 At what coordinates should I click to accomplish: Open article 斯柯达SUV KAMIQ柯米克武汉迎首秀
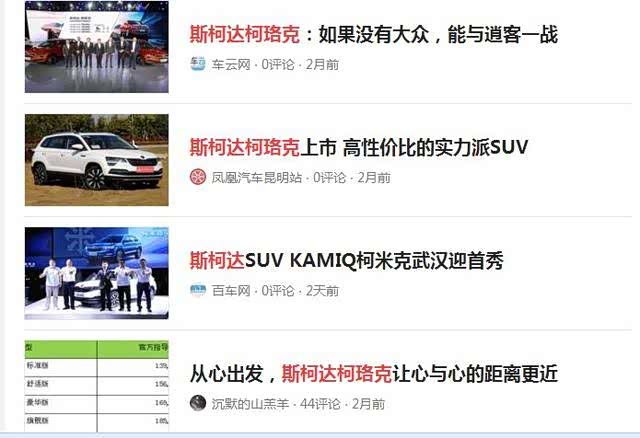[x=347, y=260]
